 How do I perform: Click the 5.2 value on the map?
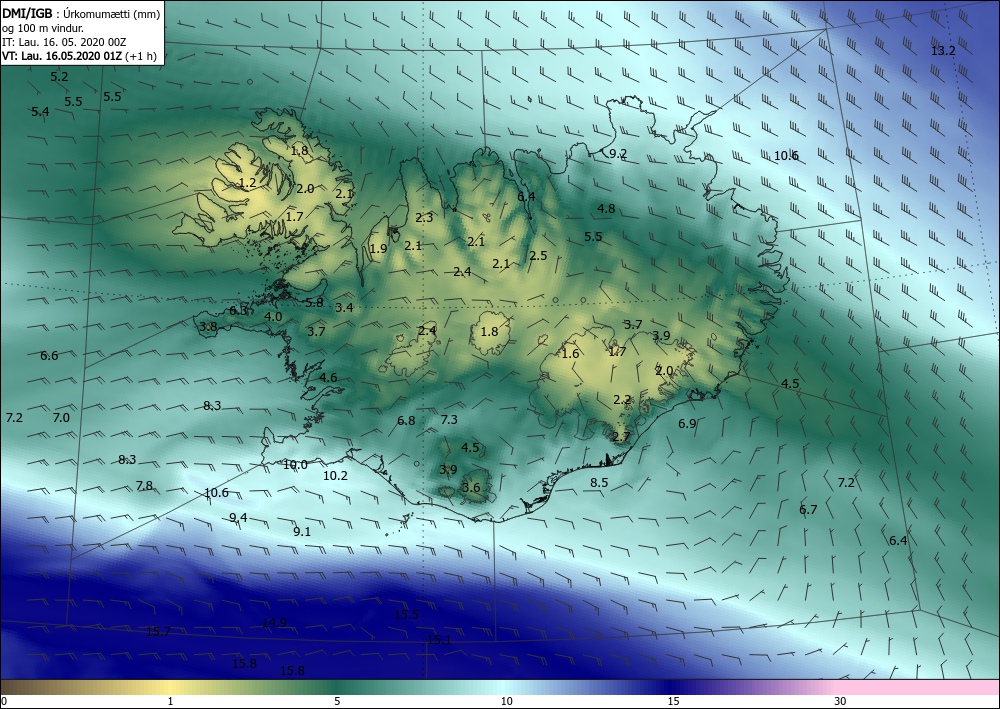point(59,77)
